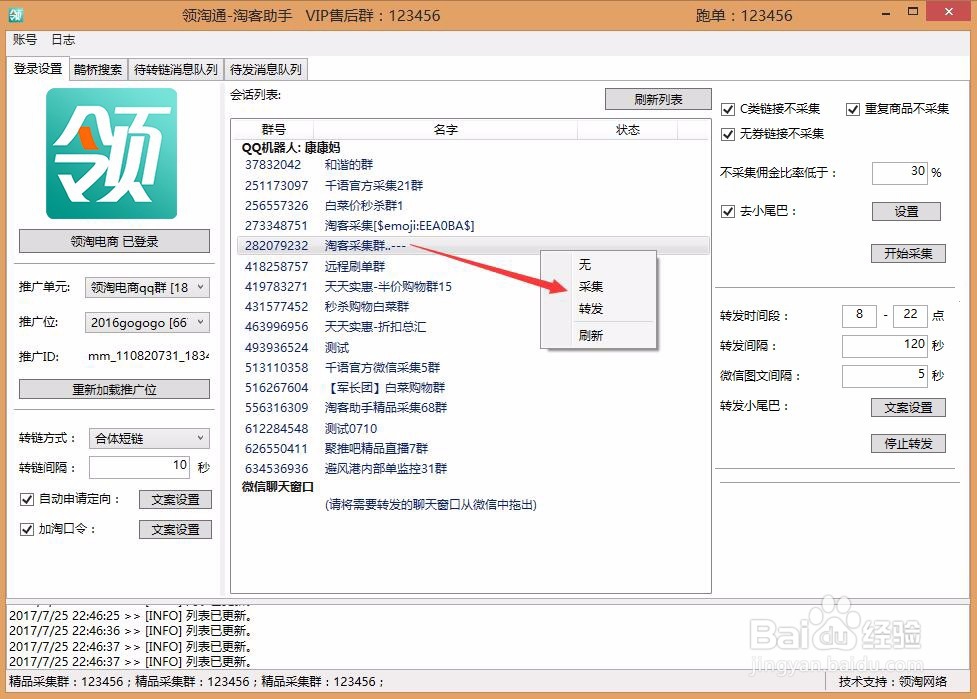The width and height of the screenshot is (977, 699).
Task: Click the 停止转发 button
Action: [907, 443]
